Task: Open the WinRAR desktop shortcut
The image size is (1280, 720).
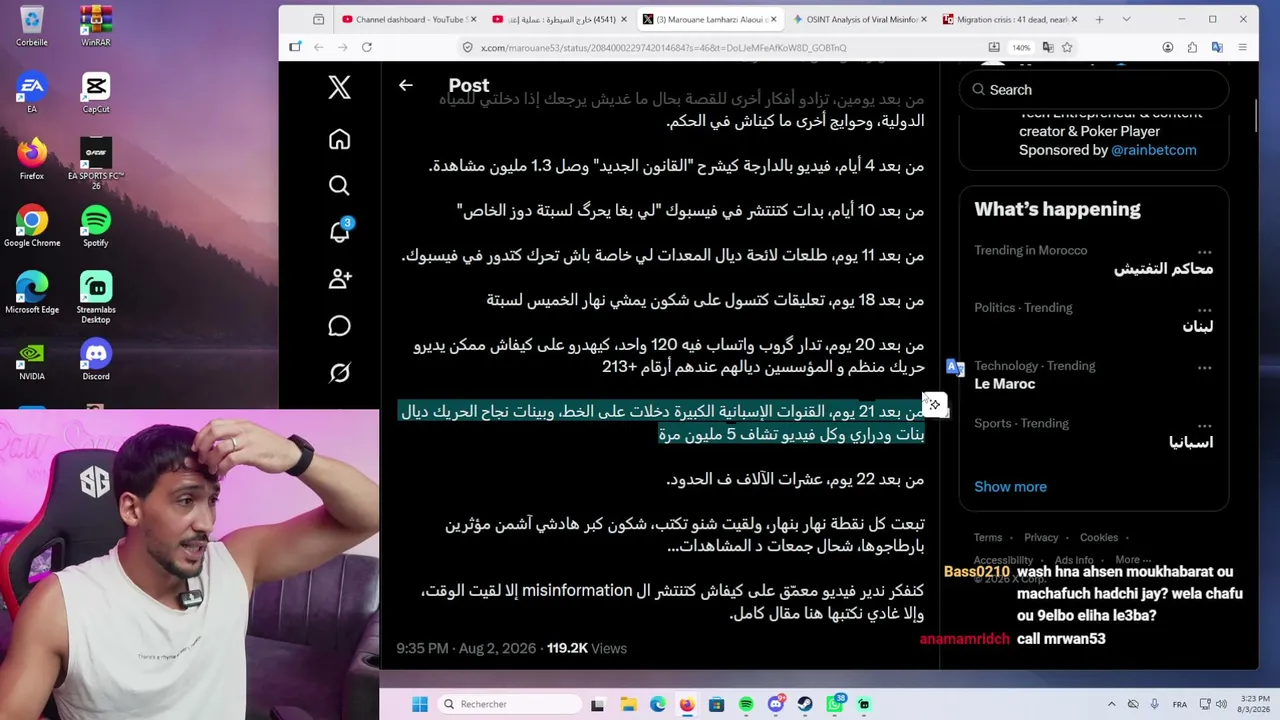Action: (96, 27)
